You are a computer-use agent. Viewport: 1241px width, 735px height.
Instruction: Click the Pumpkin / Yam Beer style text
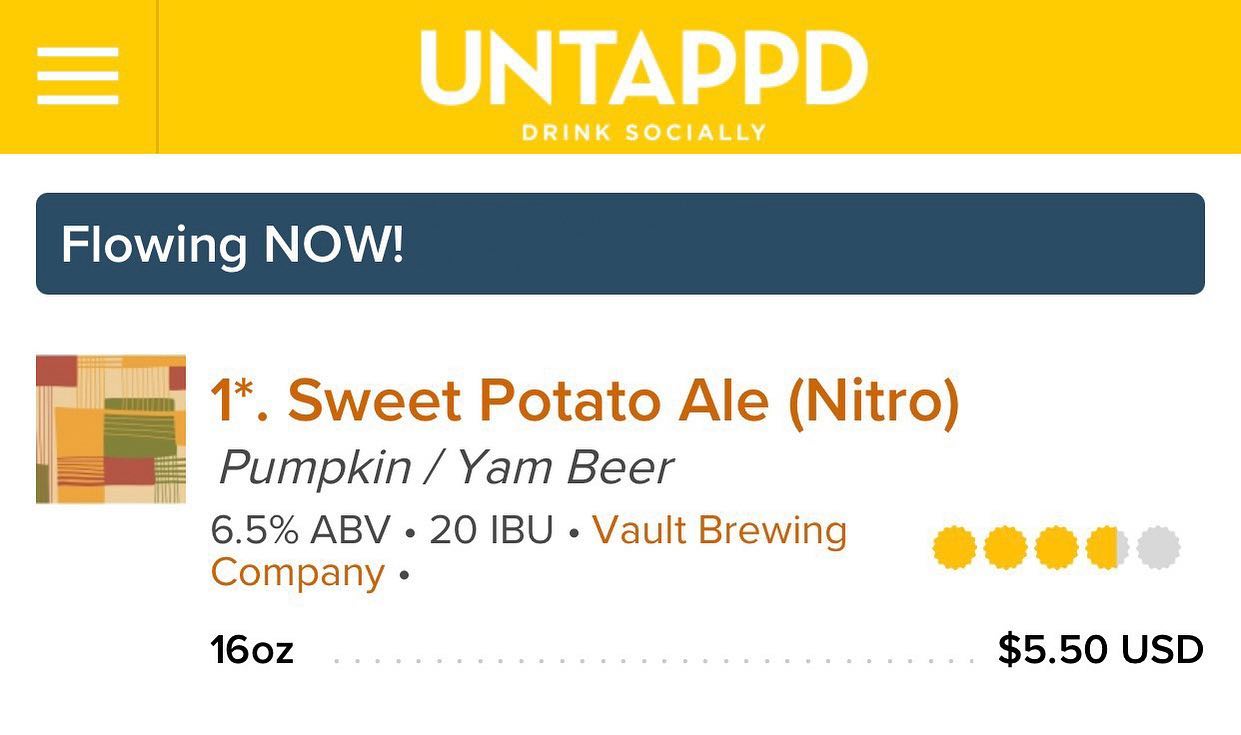click(446, 467)
